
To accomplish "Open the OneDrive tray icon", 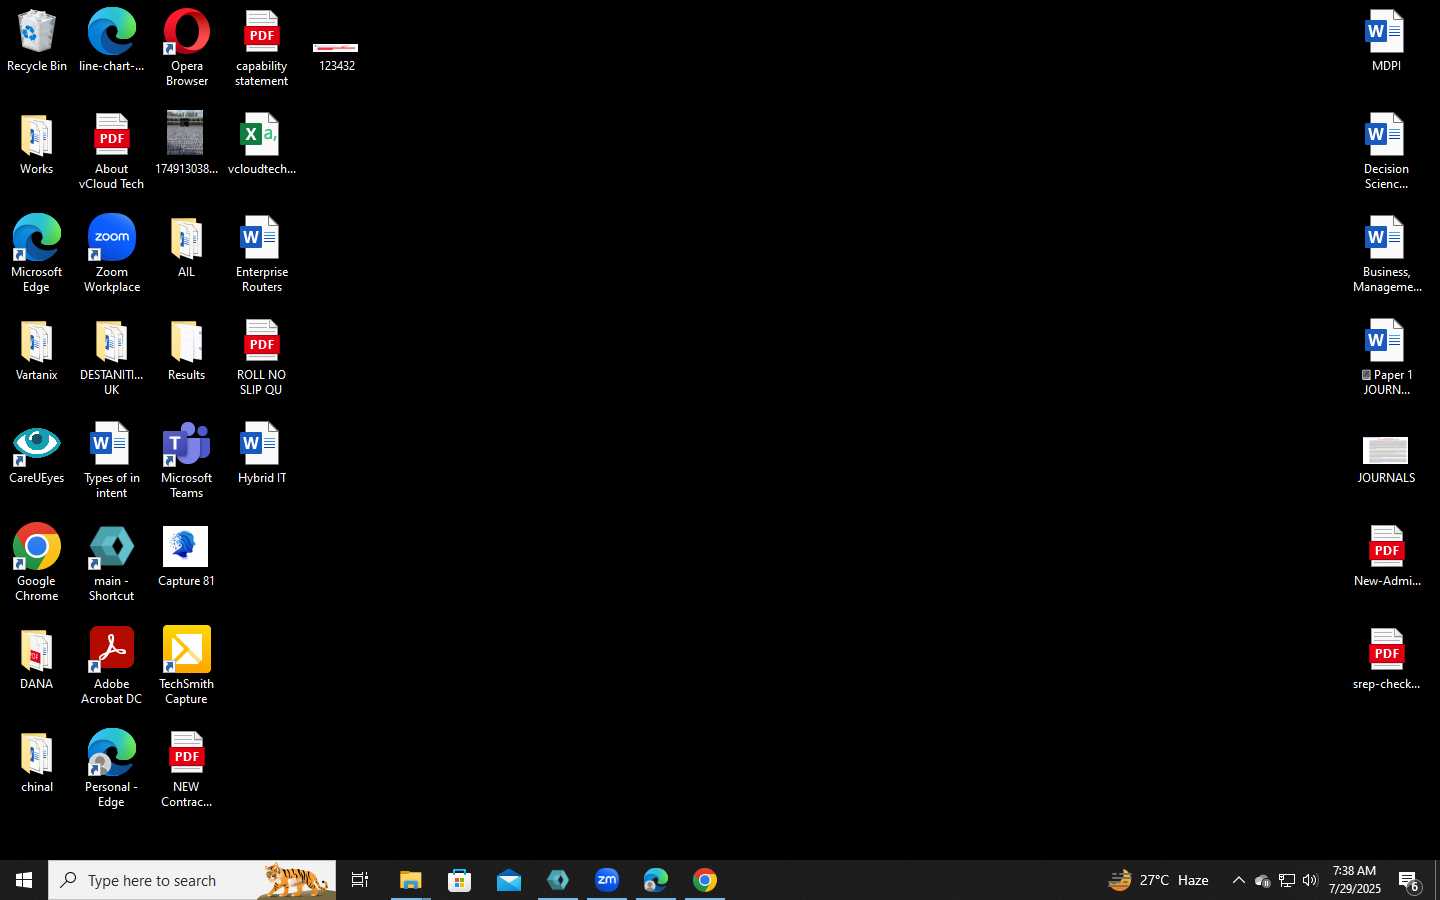I will [x=1262, y=880].
